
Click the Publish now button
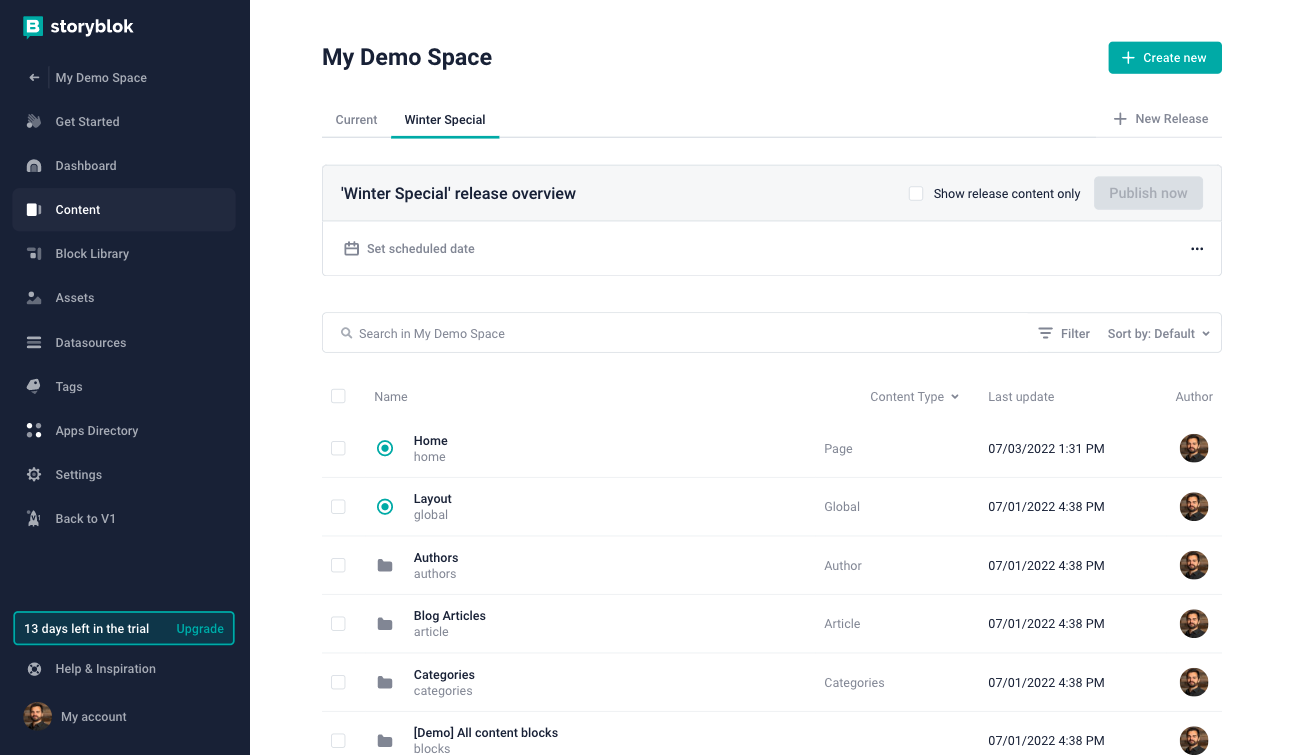(1148, 193)
